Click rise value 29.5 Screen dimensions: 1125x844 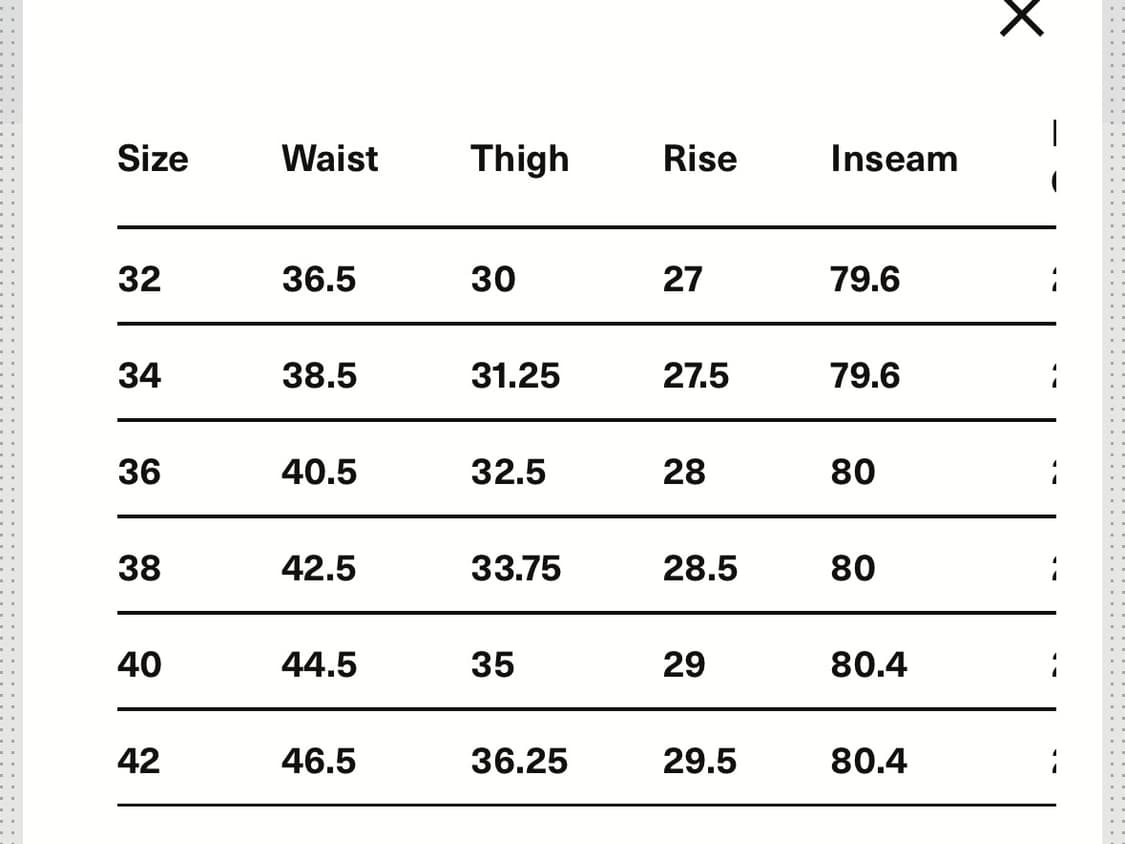(x=700, y=761)
